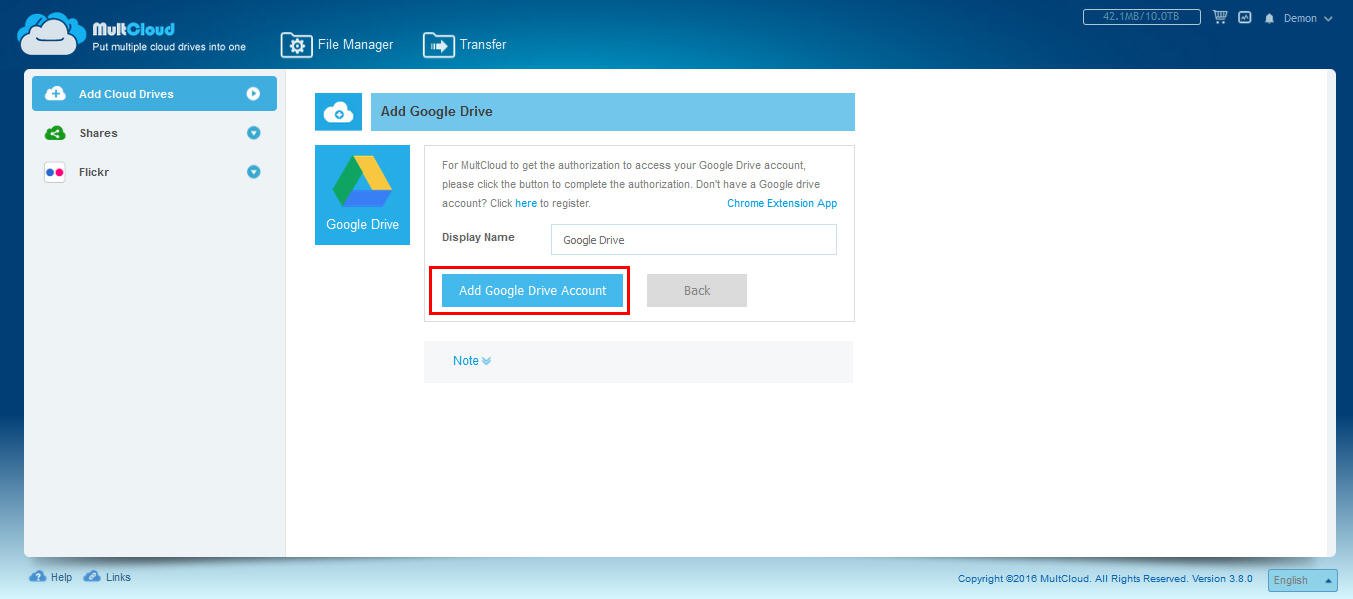Click the Links cloud icon in footer
This screenshot has width=1353, height=599.
[92, 577]
